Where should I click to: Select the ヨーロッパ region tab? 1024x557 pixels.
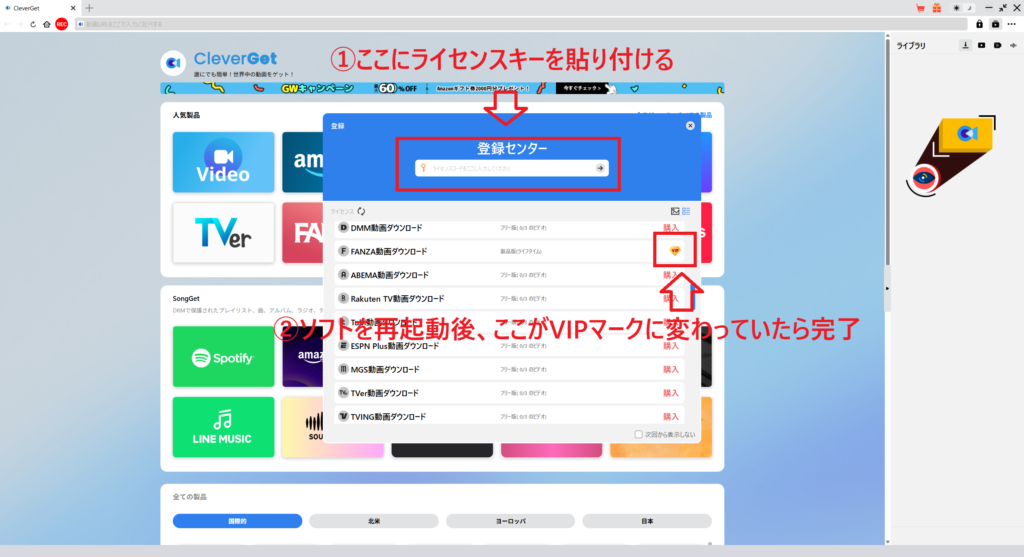[x=510, y=520]
